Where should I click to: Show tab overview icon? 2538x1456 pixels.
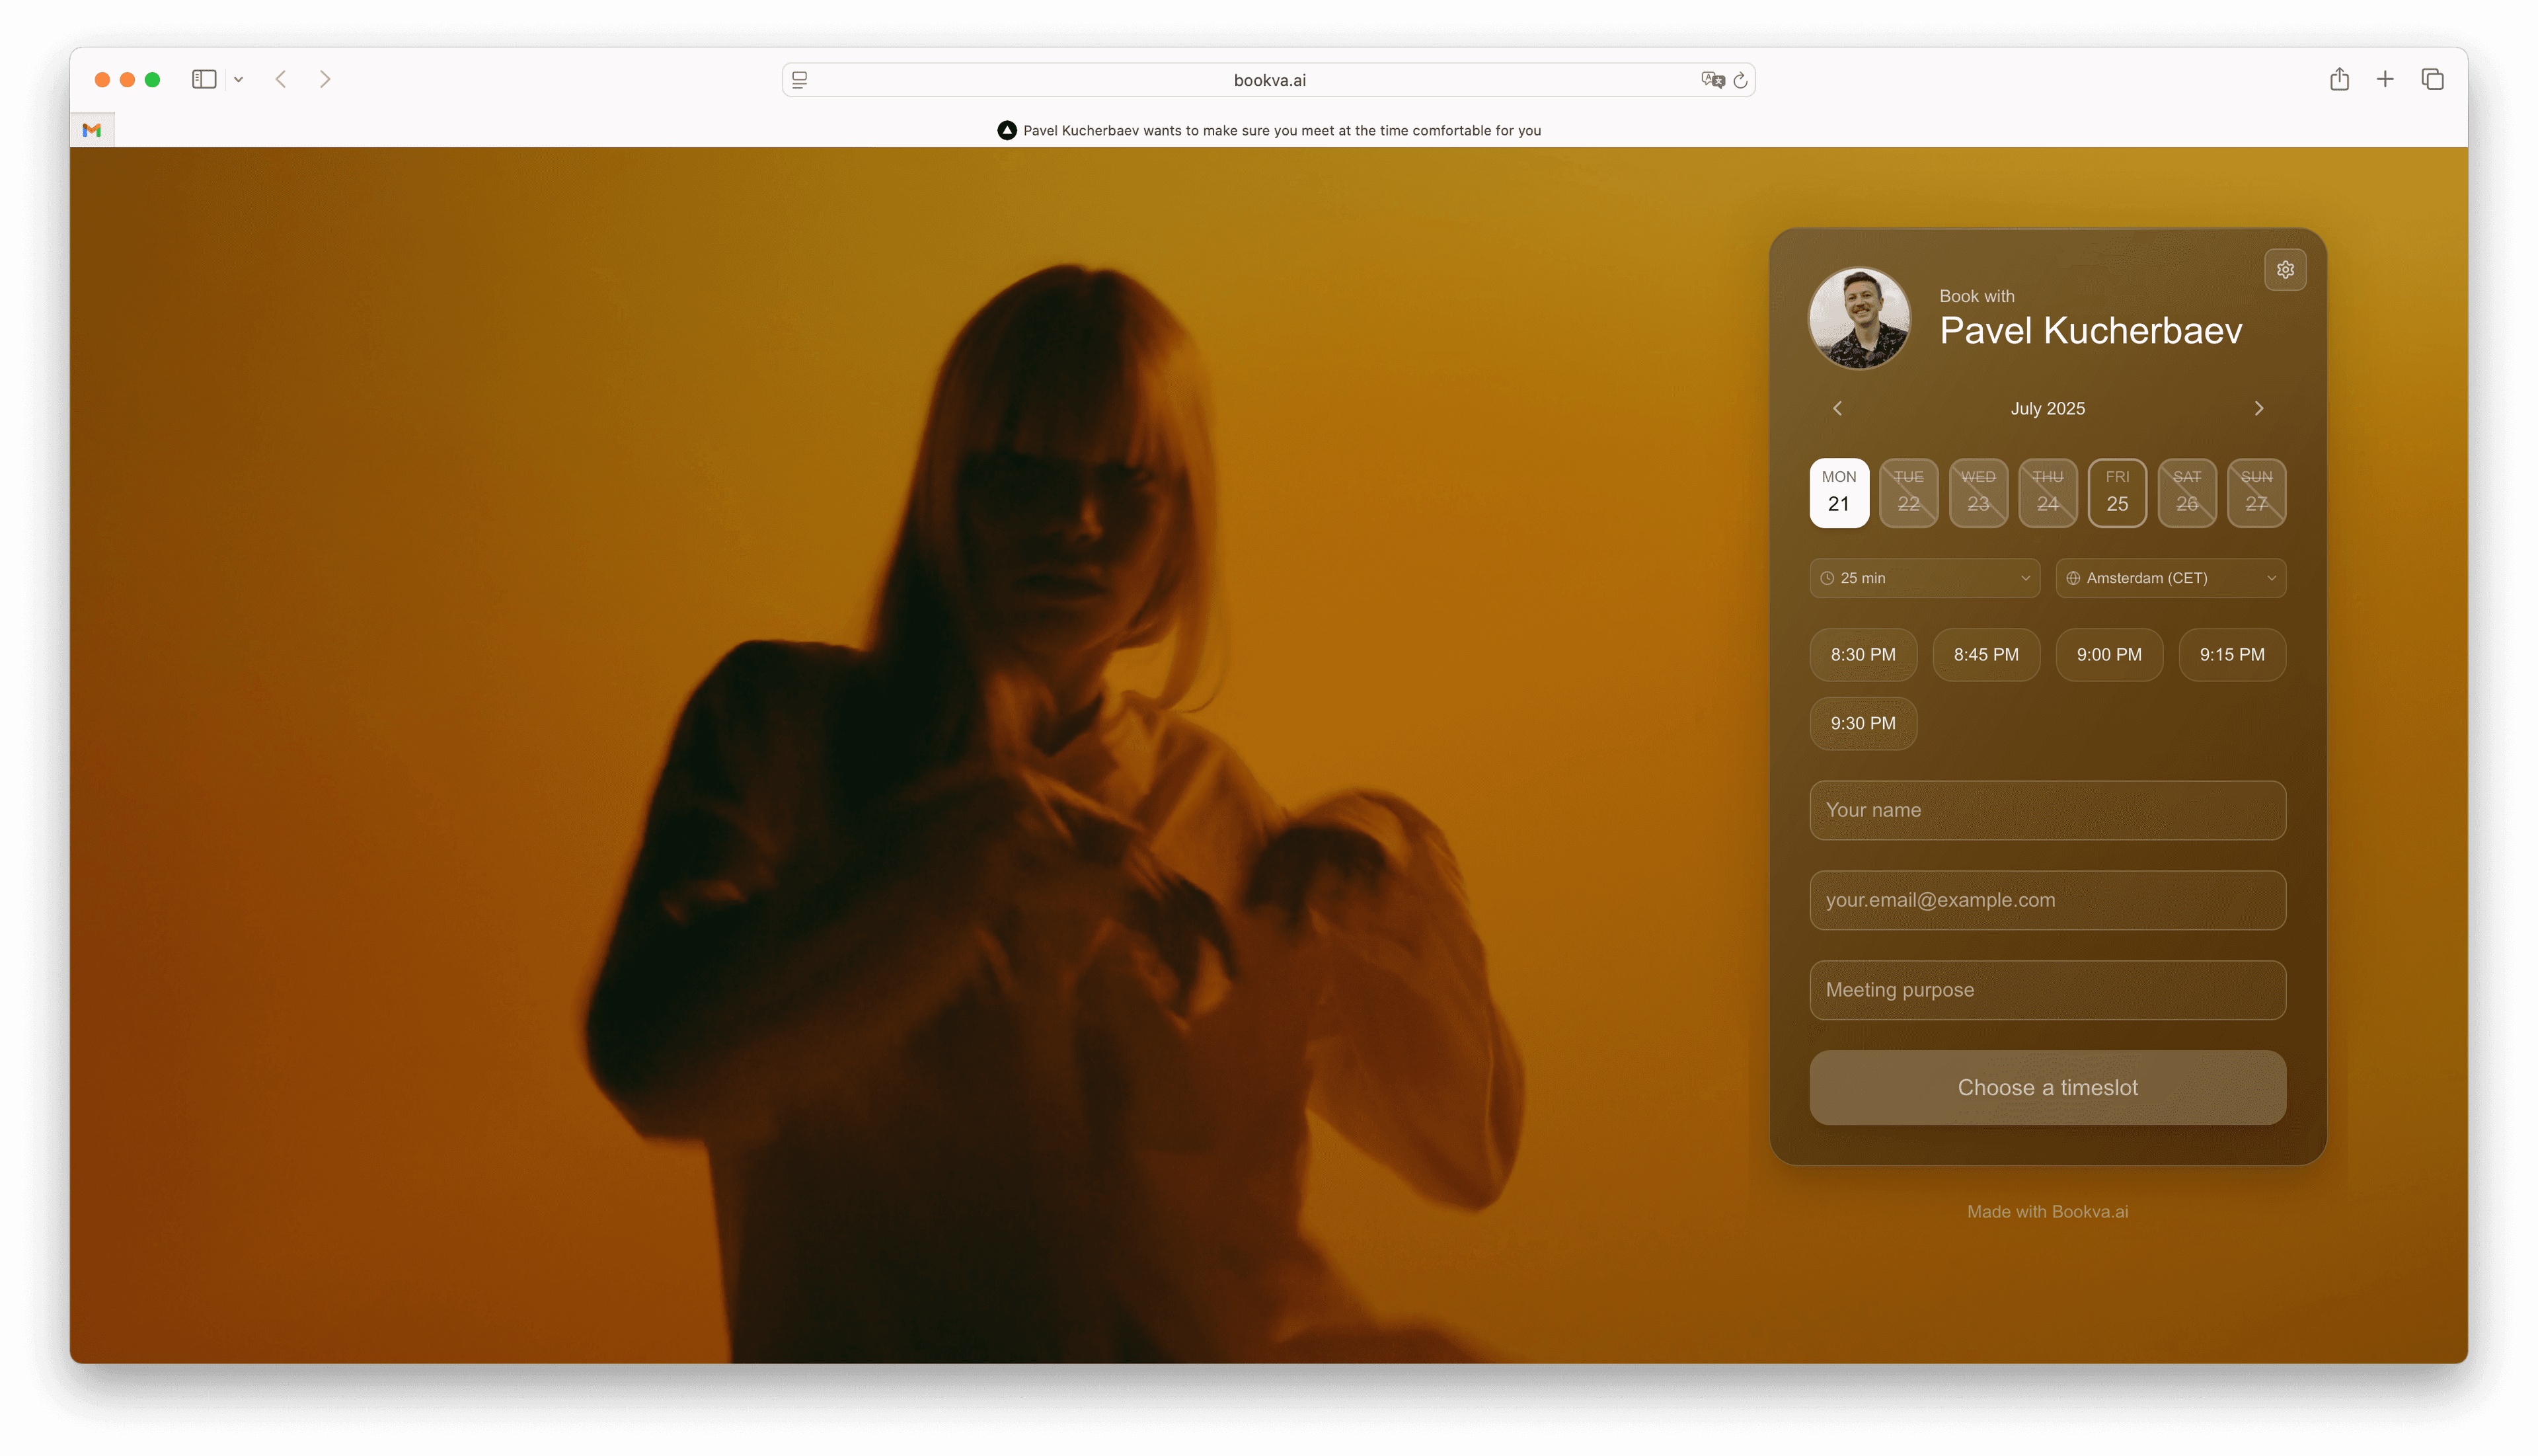click(2432, 79)
